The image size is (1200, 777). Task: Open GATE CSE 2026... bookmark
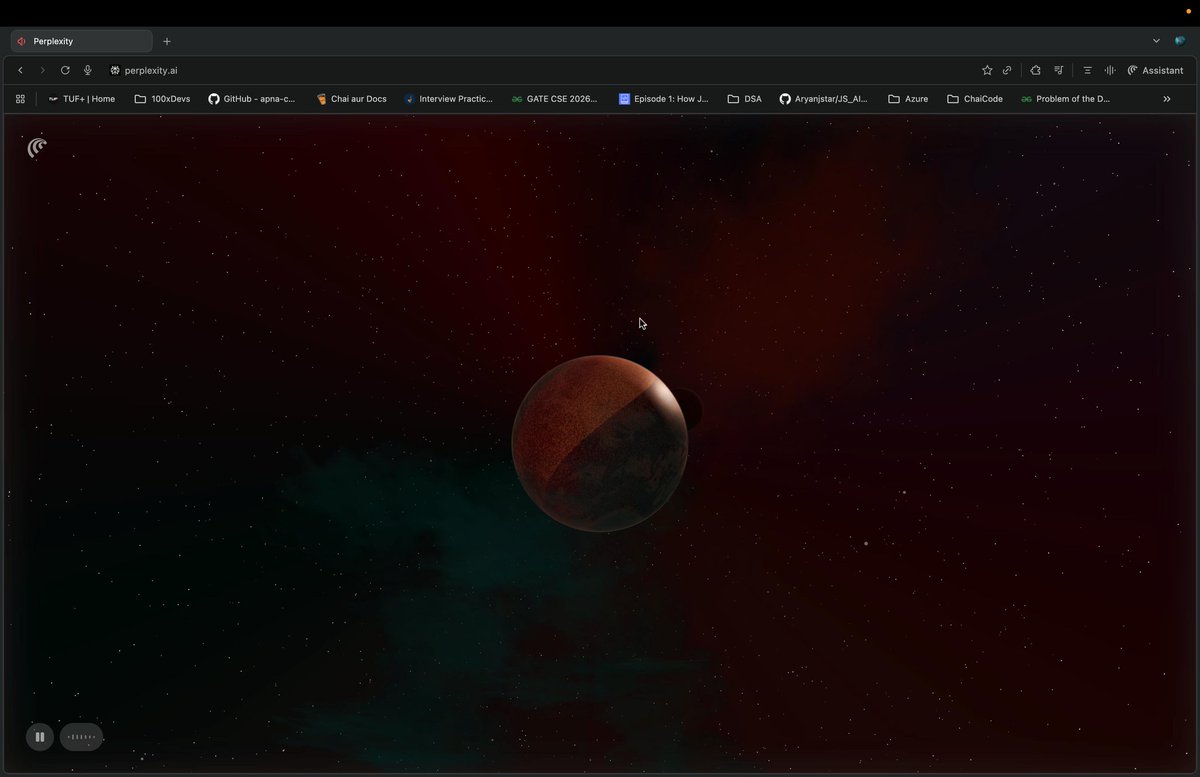554,99
